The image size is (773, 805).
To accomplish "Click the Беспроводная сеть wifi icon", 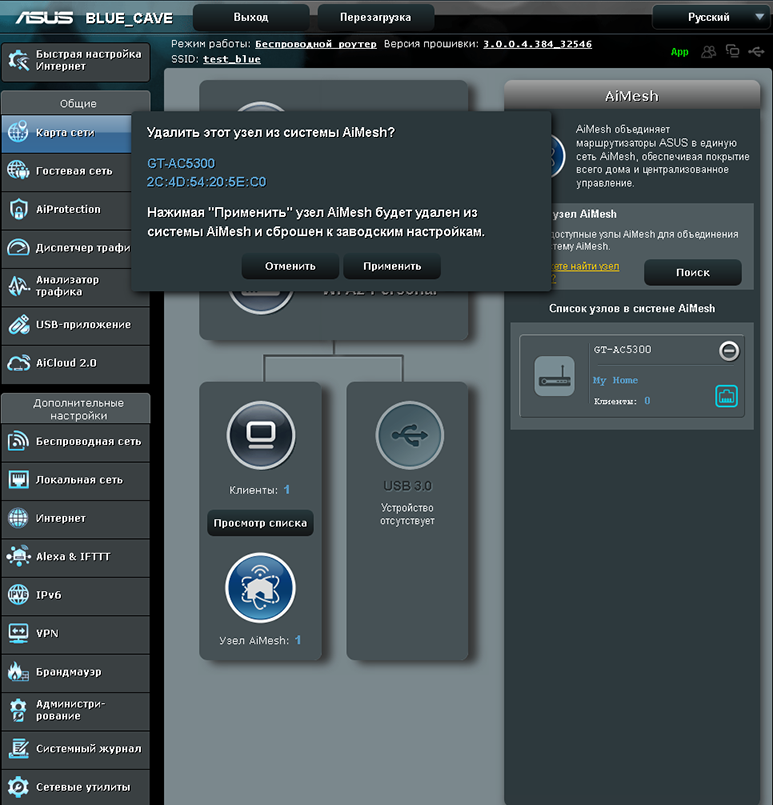I will [18, 441].
